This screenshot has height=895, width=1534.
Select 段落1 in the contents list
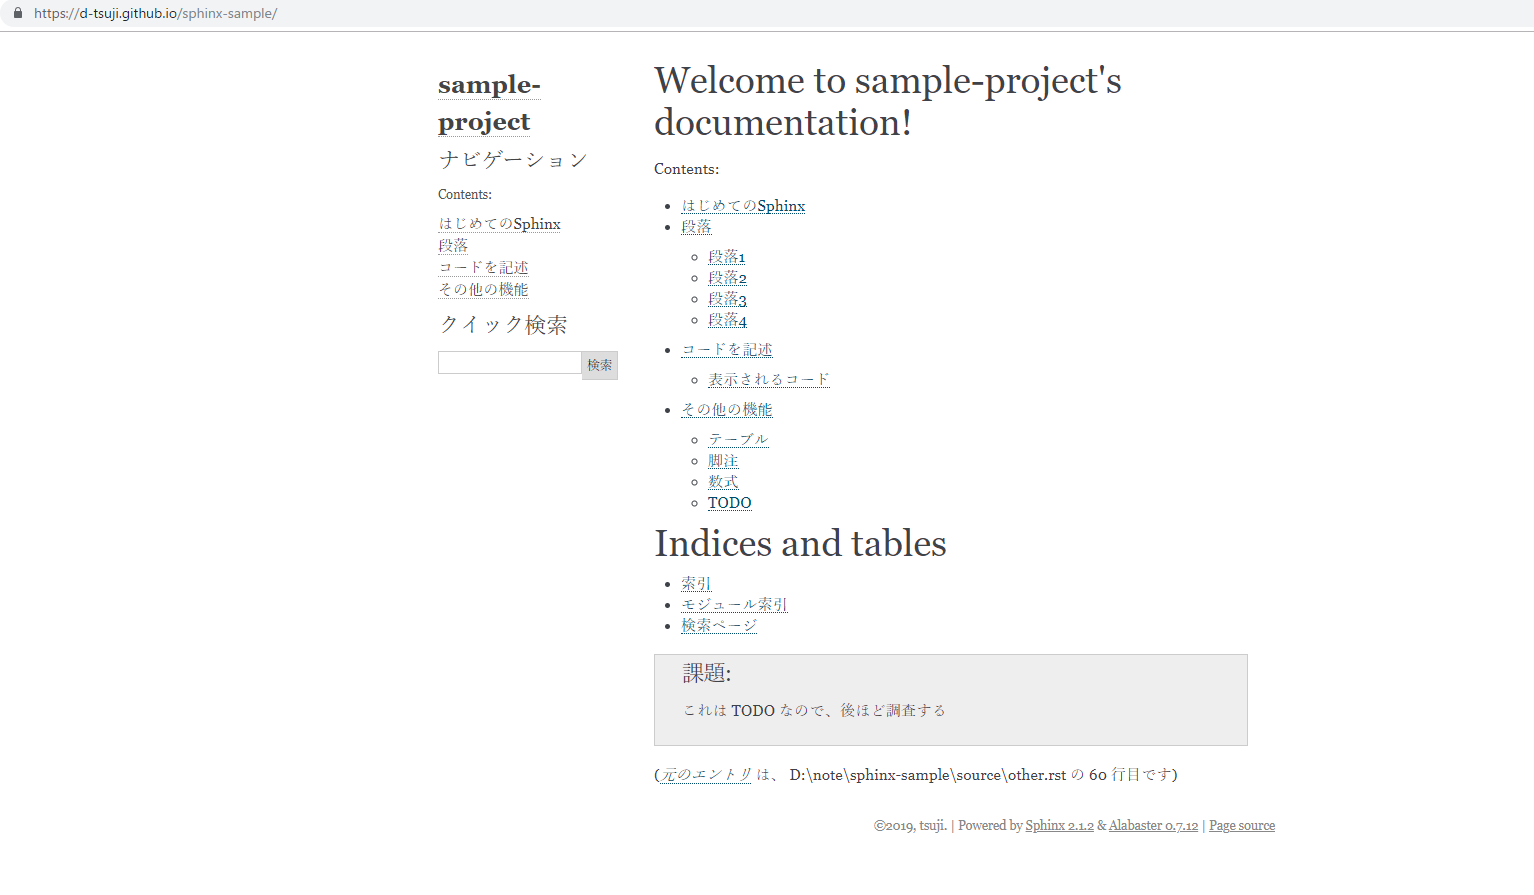pos(727,257)
